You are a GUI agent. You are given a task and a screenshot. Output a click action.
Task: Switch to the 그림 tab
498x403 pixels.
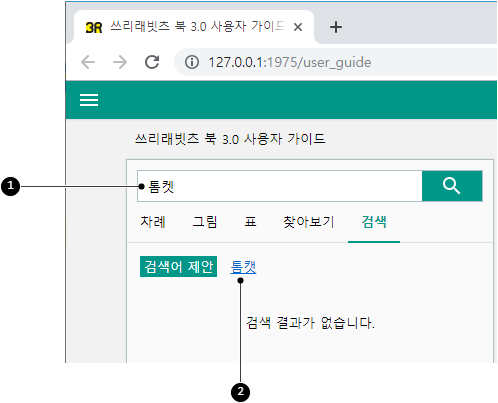[205, 222]
